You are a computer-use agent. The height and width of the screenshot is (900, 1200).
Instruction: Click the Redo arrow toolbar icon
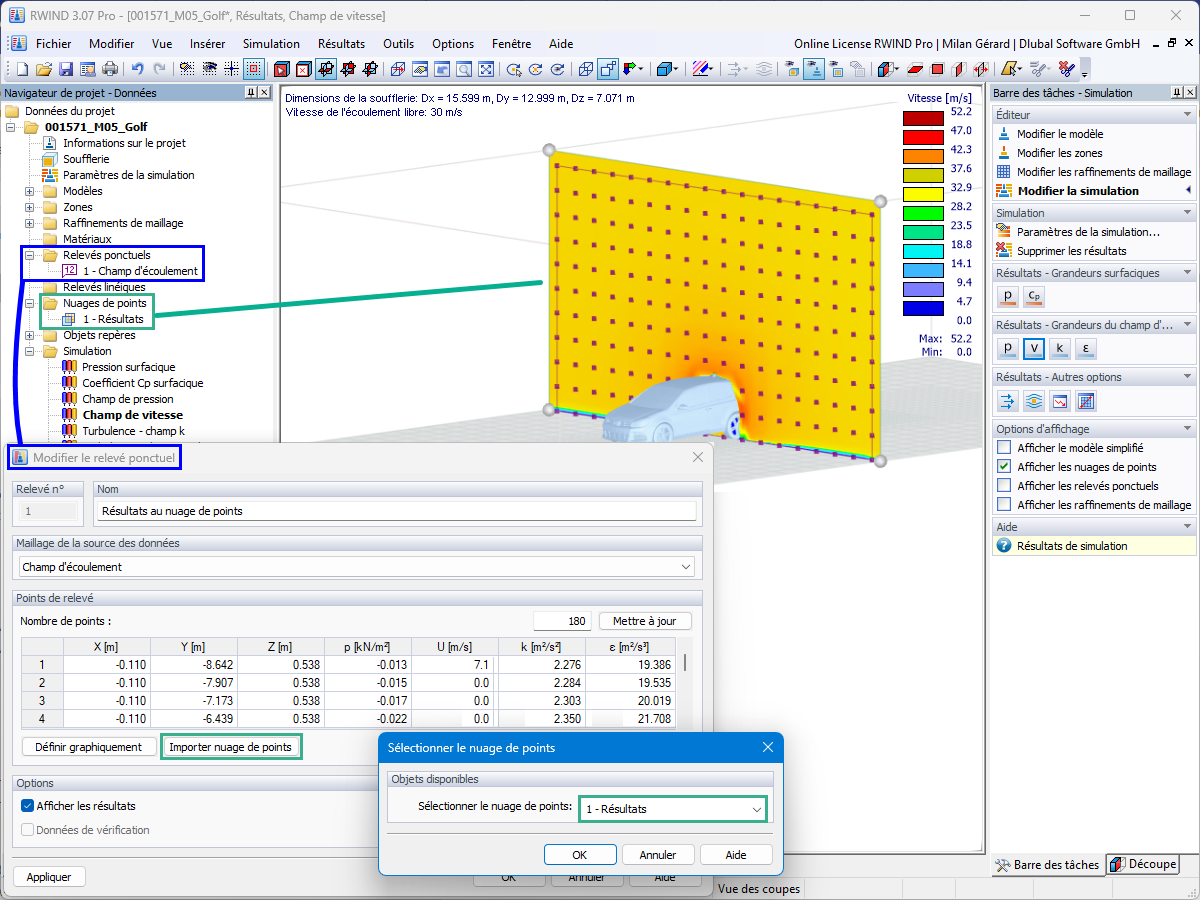coord(159,69)
